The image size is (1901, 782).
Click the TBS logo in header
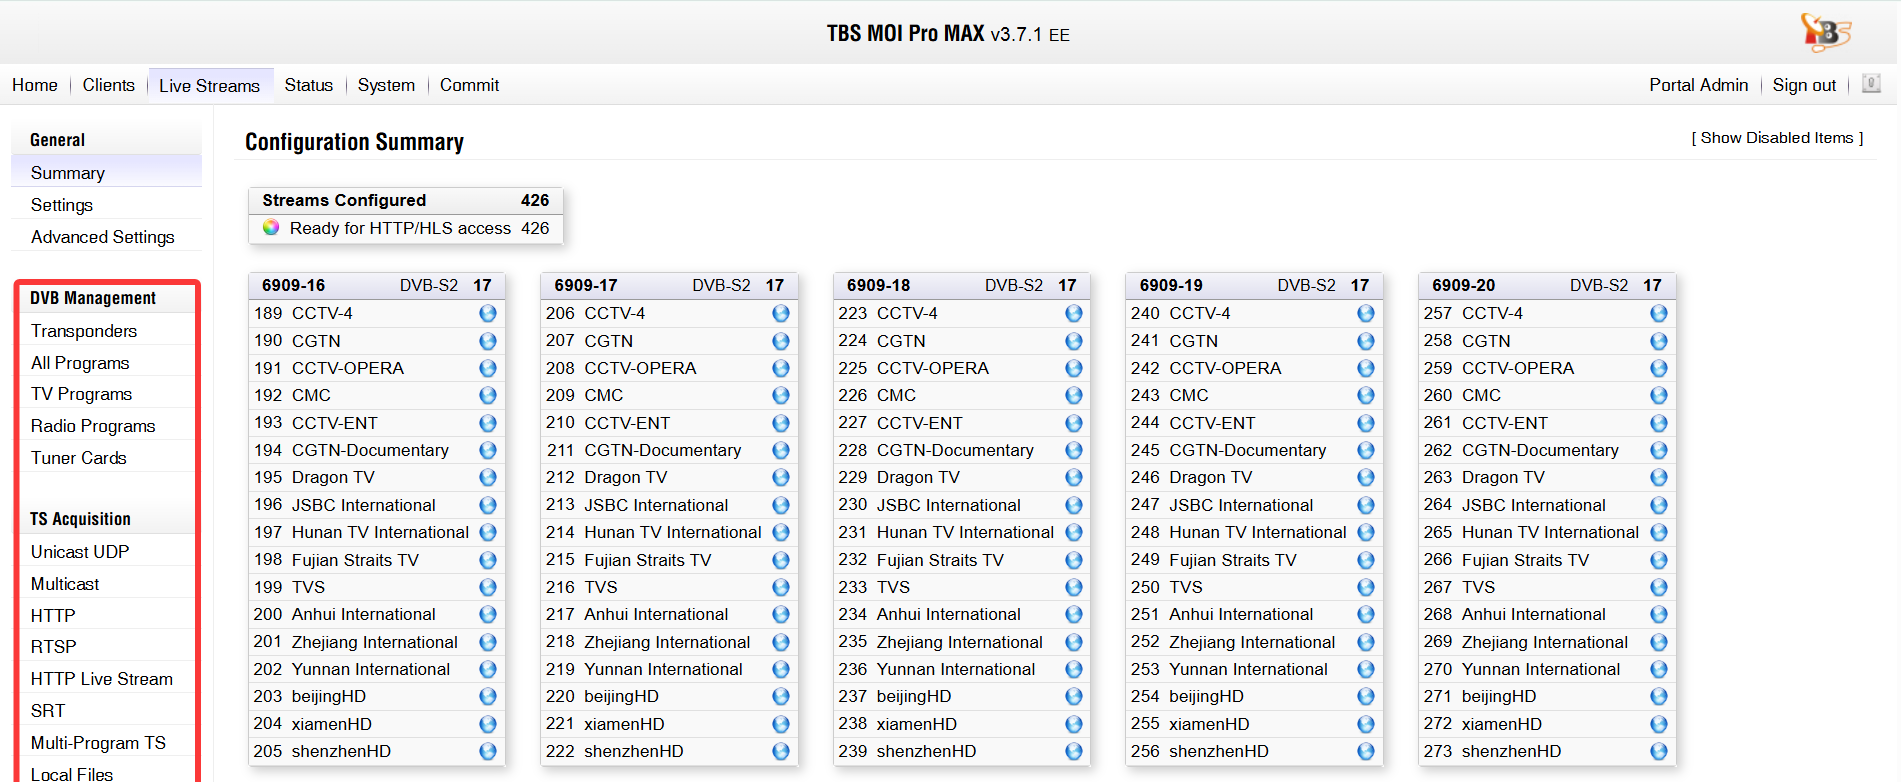1825,32
